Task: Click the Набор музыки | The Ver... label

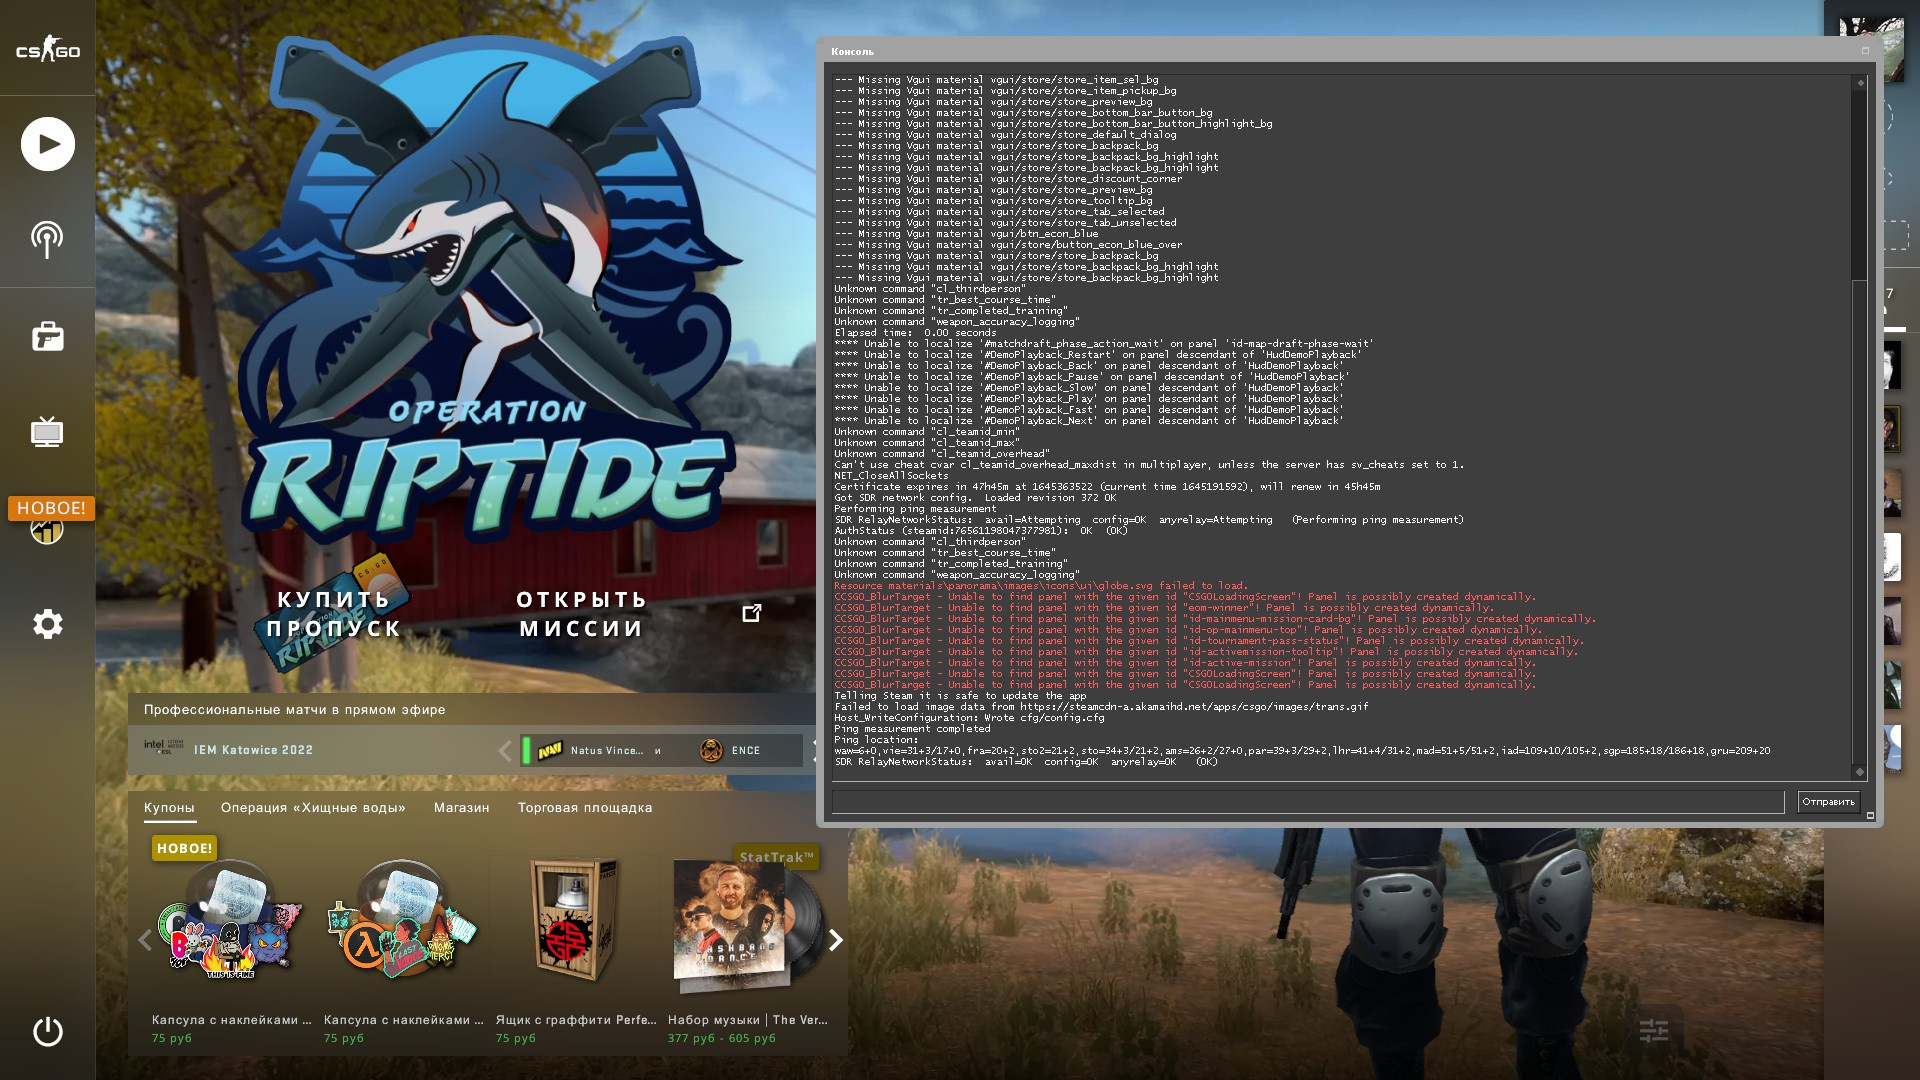Action: click(x=748, y=1020)
